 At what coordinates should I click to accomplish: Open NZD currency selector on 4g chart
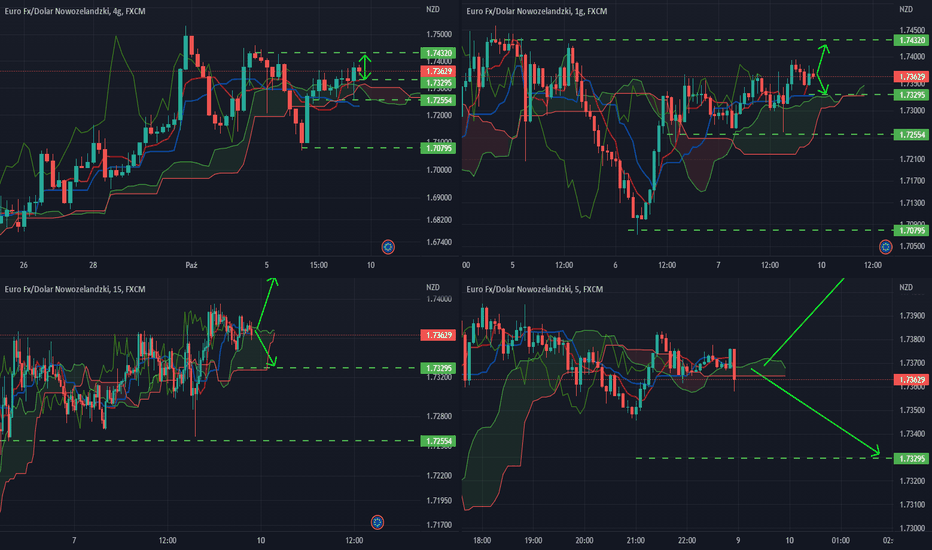tap(433, 10)
